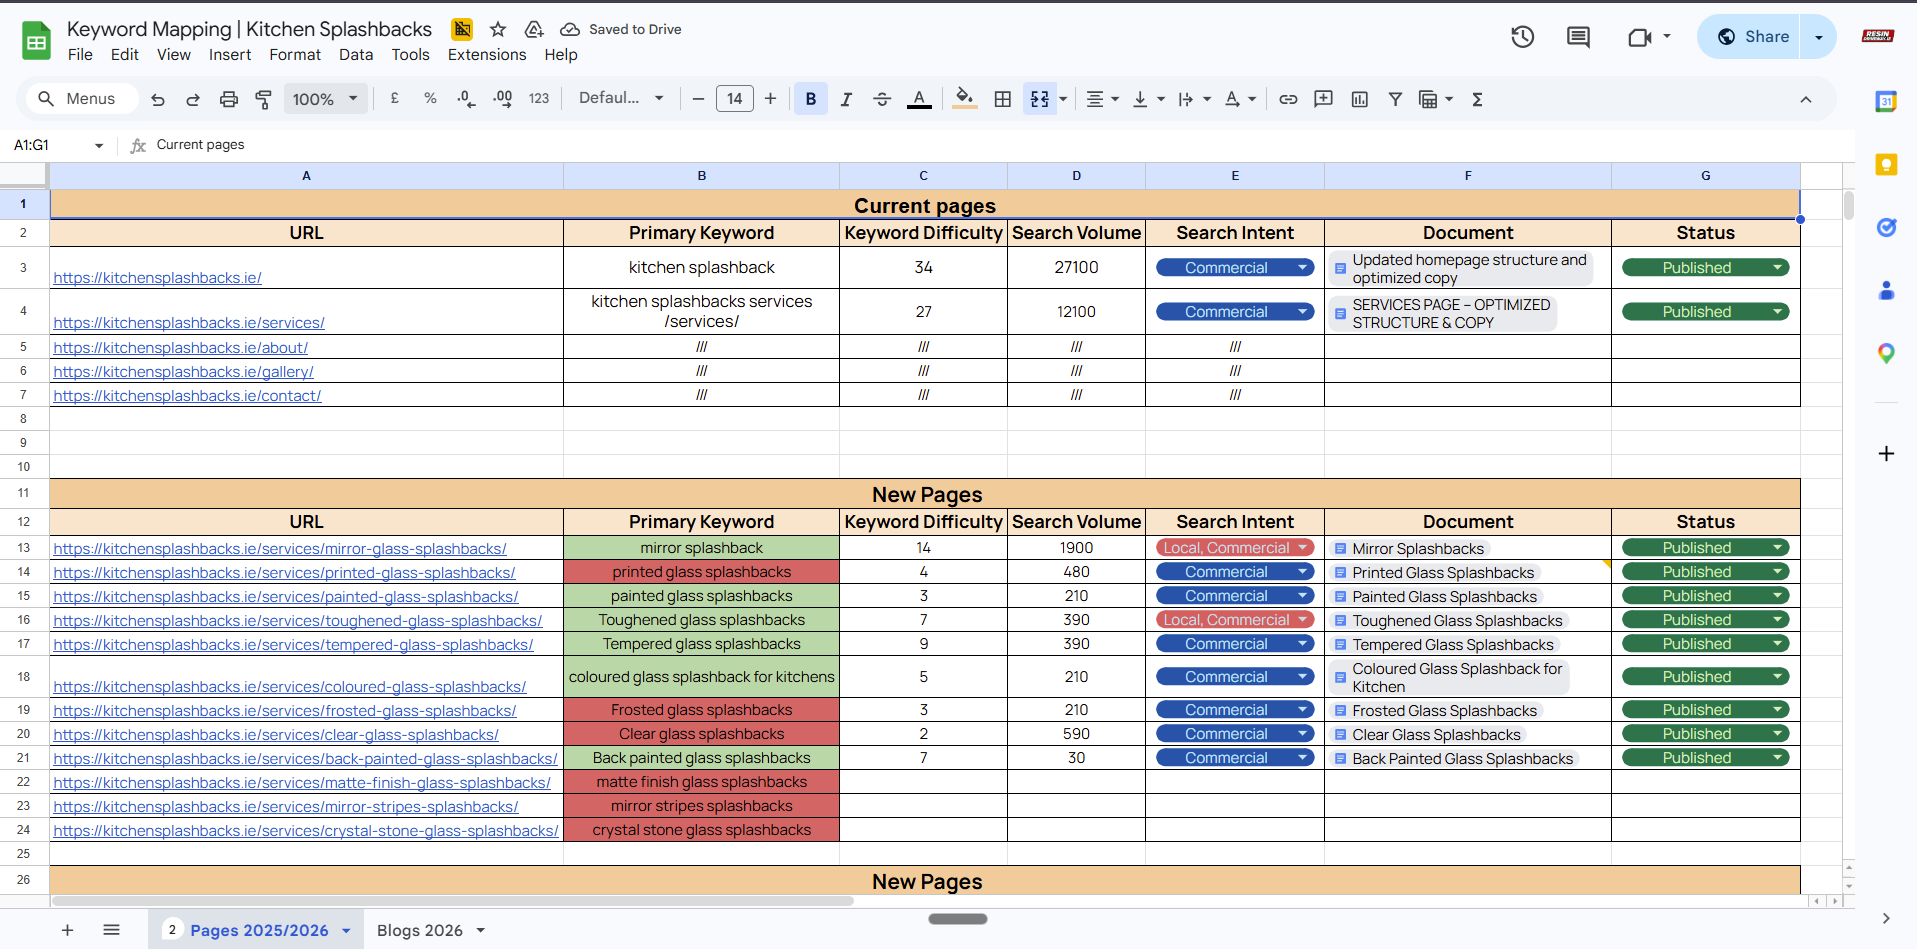Apply bold formatting from the toolbar
The image size is (1917, 949).
coord(810,99)
